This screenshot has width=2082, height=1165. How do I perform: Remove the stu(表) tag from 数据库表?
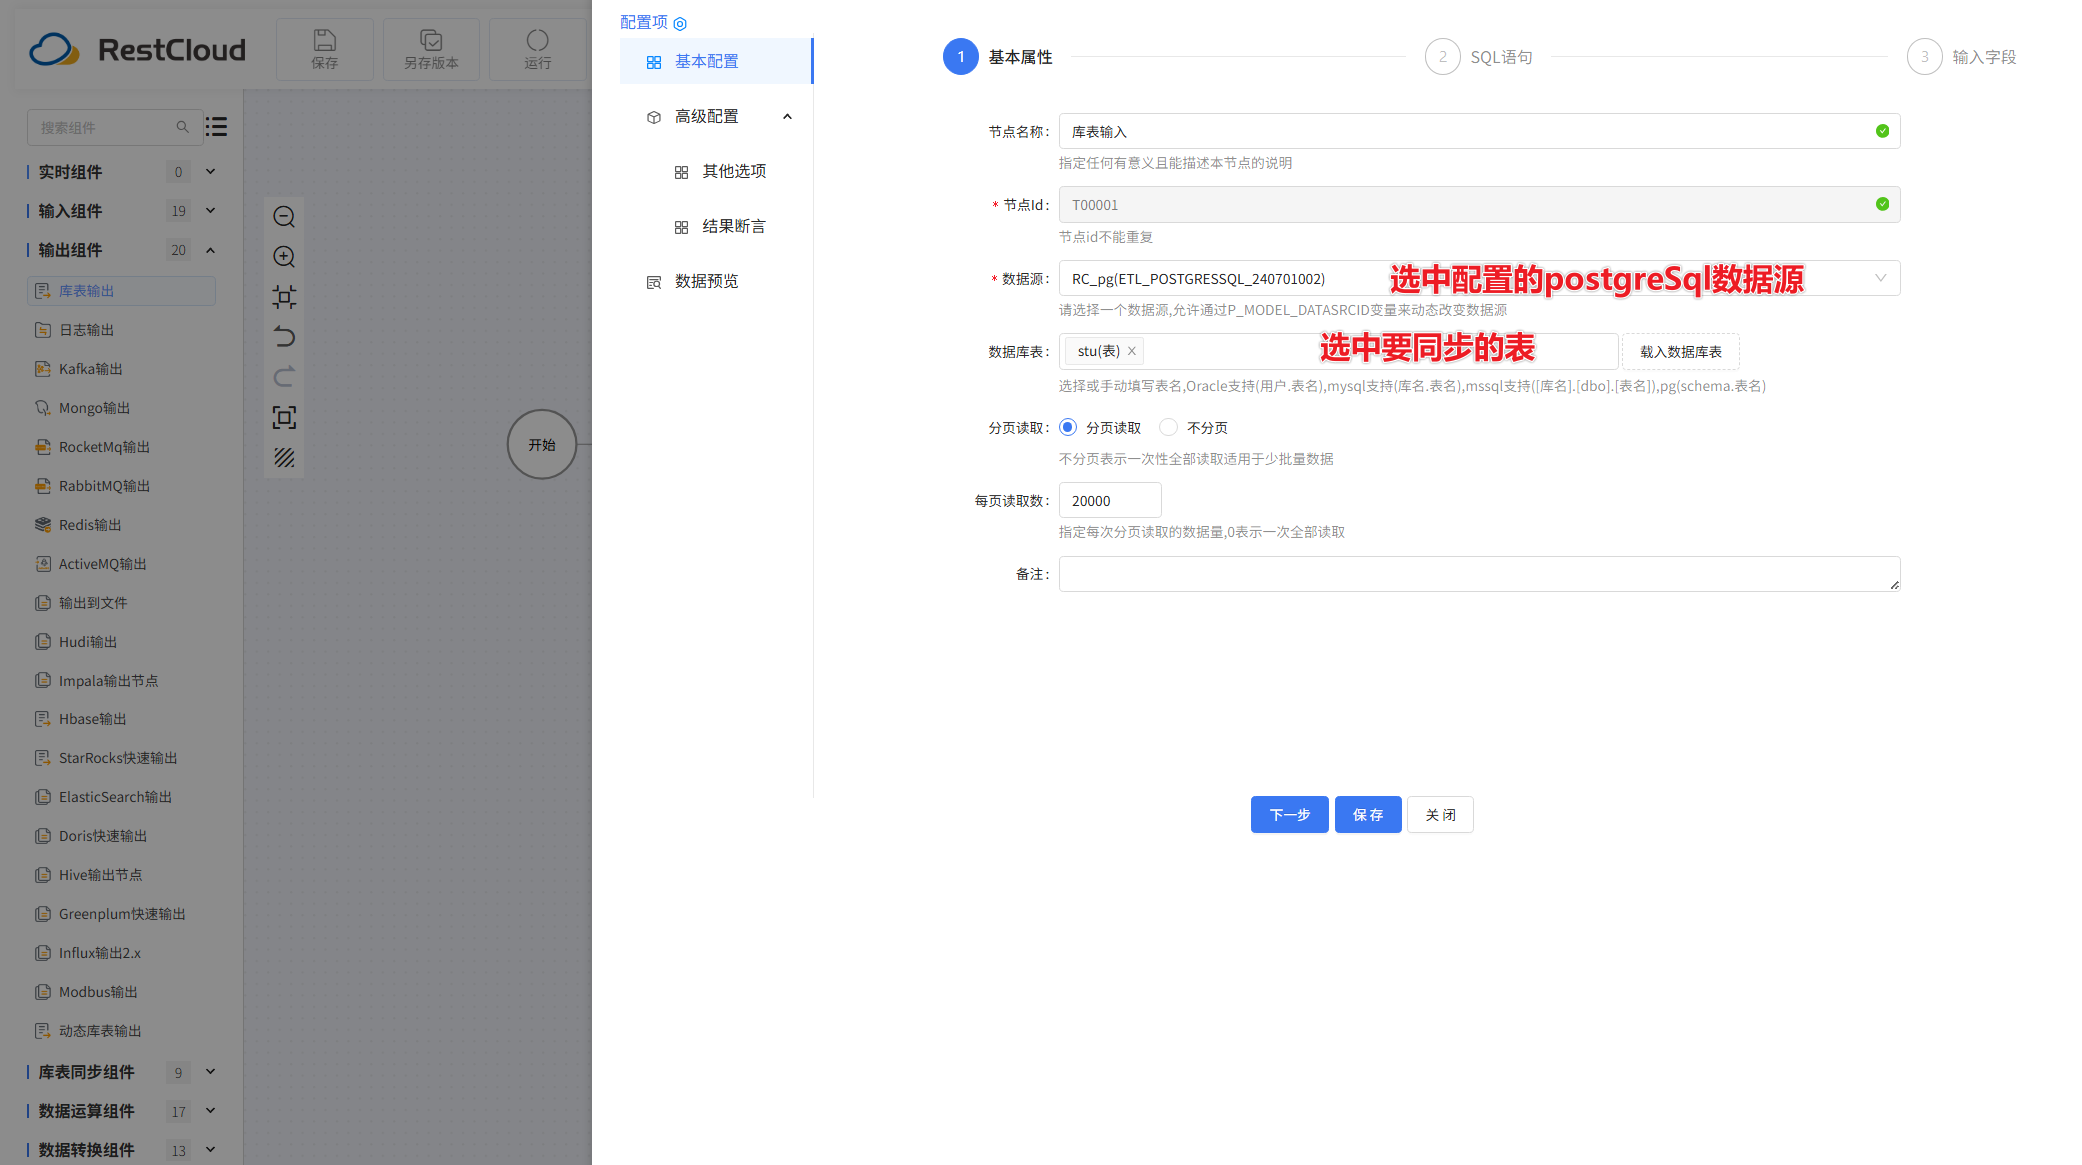1131,351
